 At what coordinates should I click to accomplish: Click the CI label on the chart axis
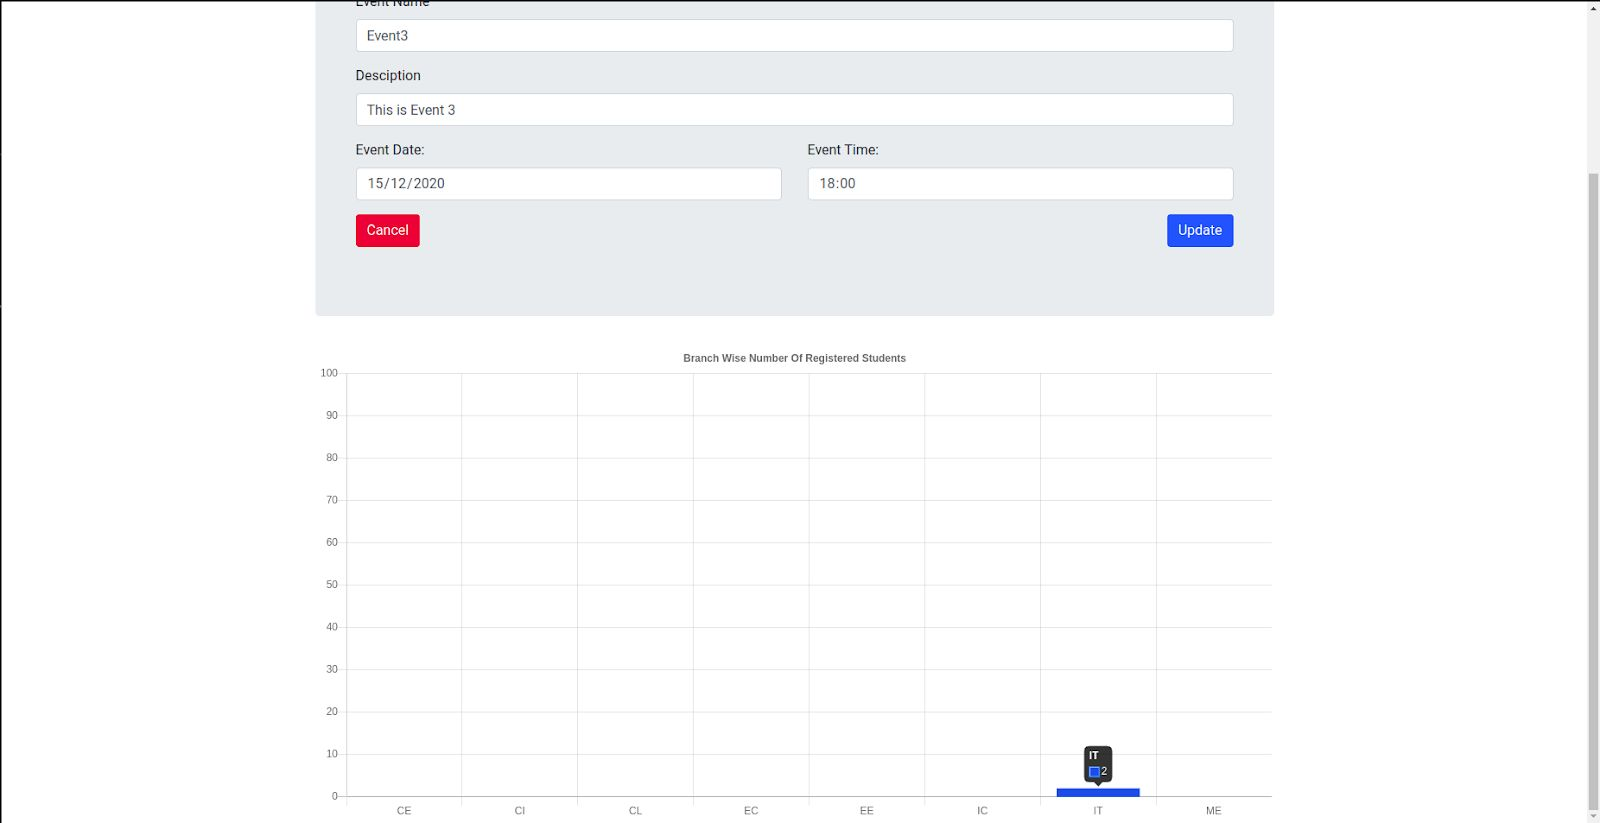coord(520,811)
